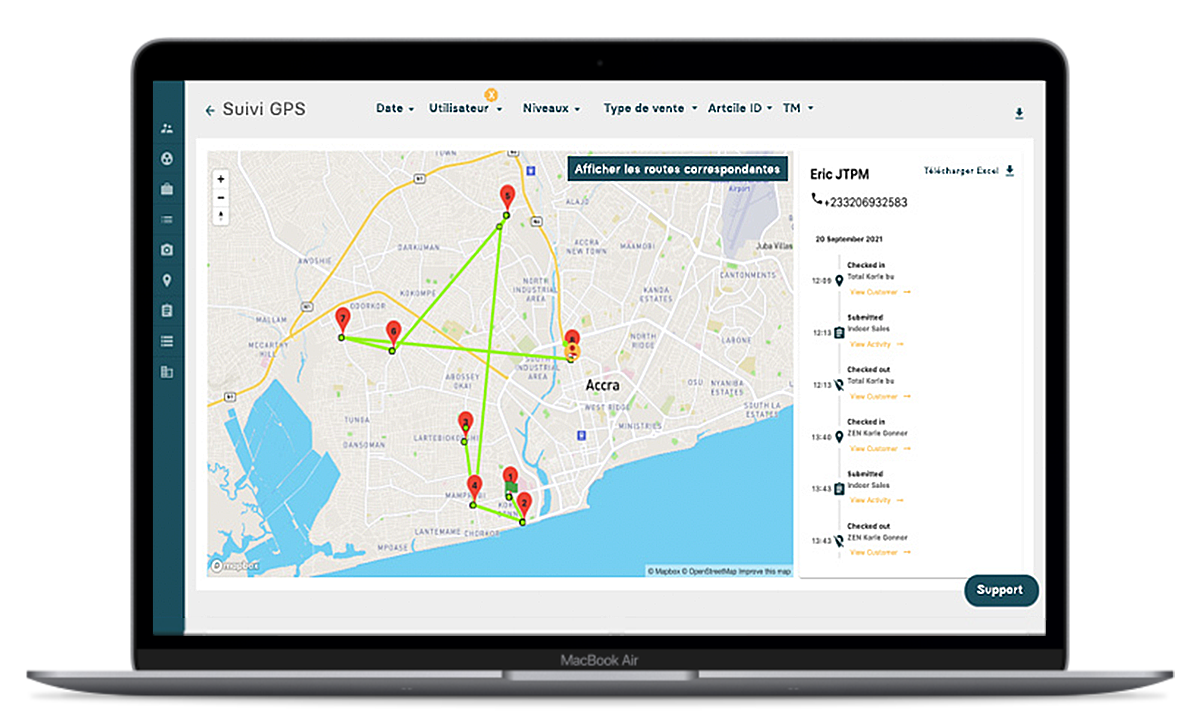View Customer for 12:13 Total Korle bu check-out
The image size is (1200, 715).
click(x=880, y=396)
